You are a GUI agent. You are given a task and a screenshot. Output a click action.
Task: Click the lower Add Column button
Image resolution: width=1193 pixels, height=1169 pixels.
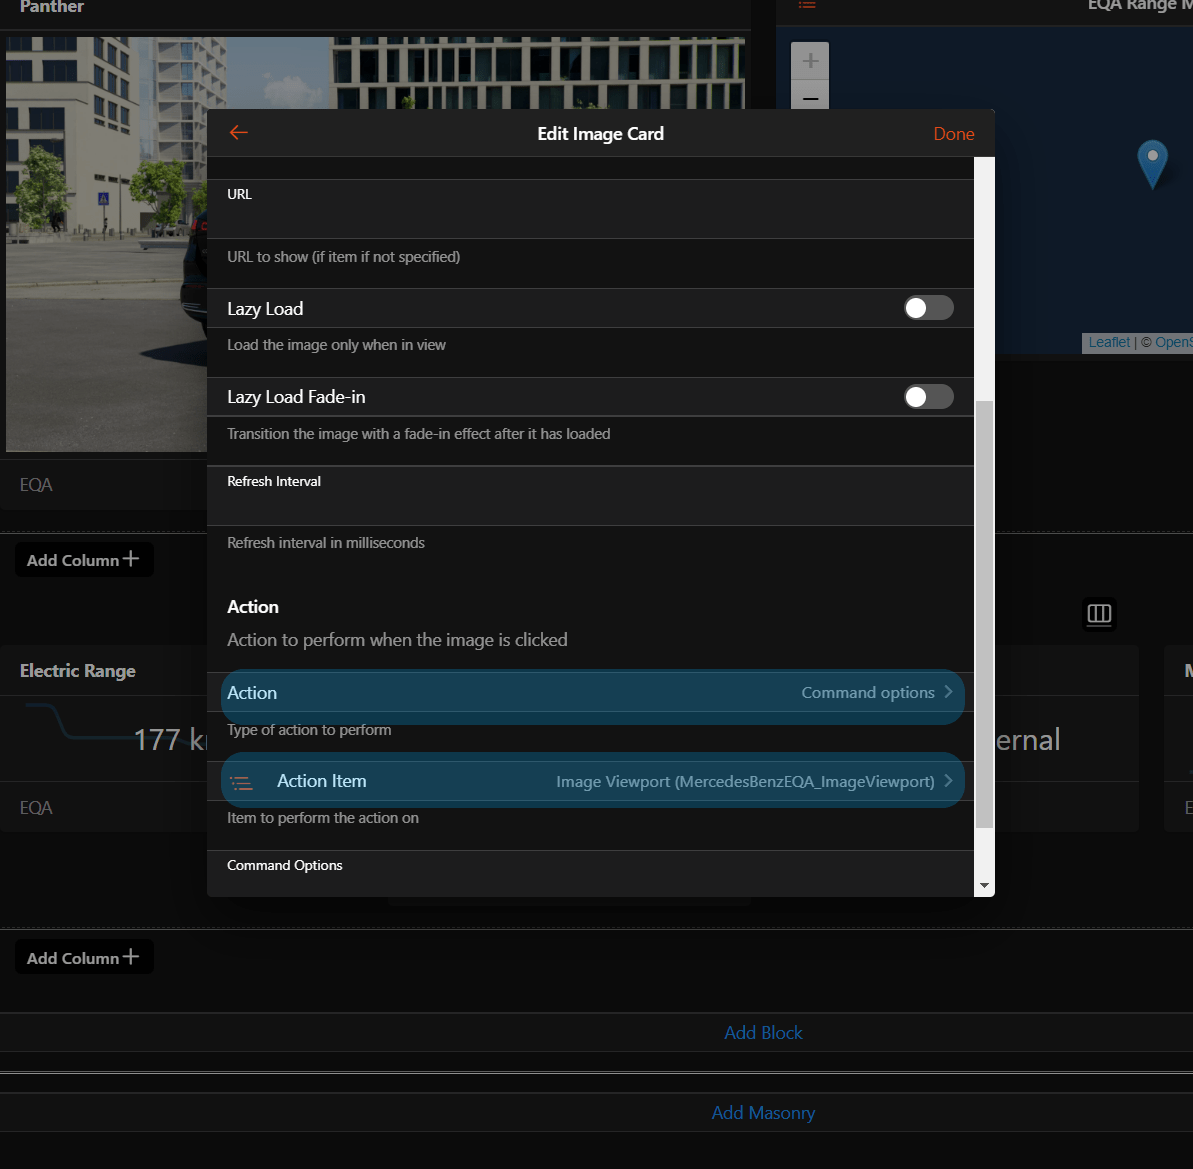[84, 958]
